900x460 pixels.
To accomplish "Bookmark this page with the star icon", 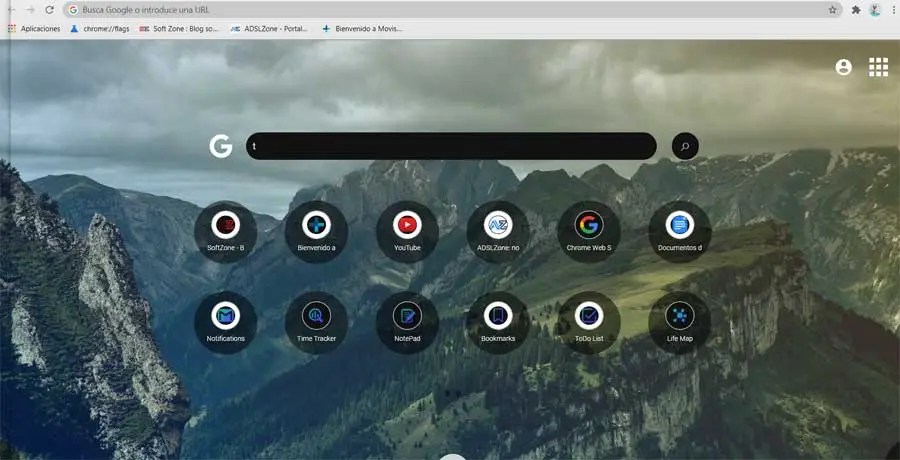I will pos(832,10).
